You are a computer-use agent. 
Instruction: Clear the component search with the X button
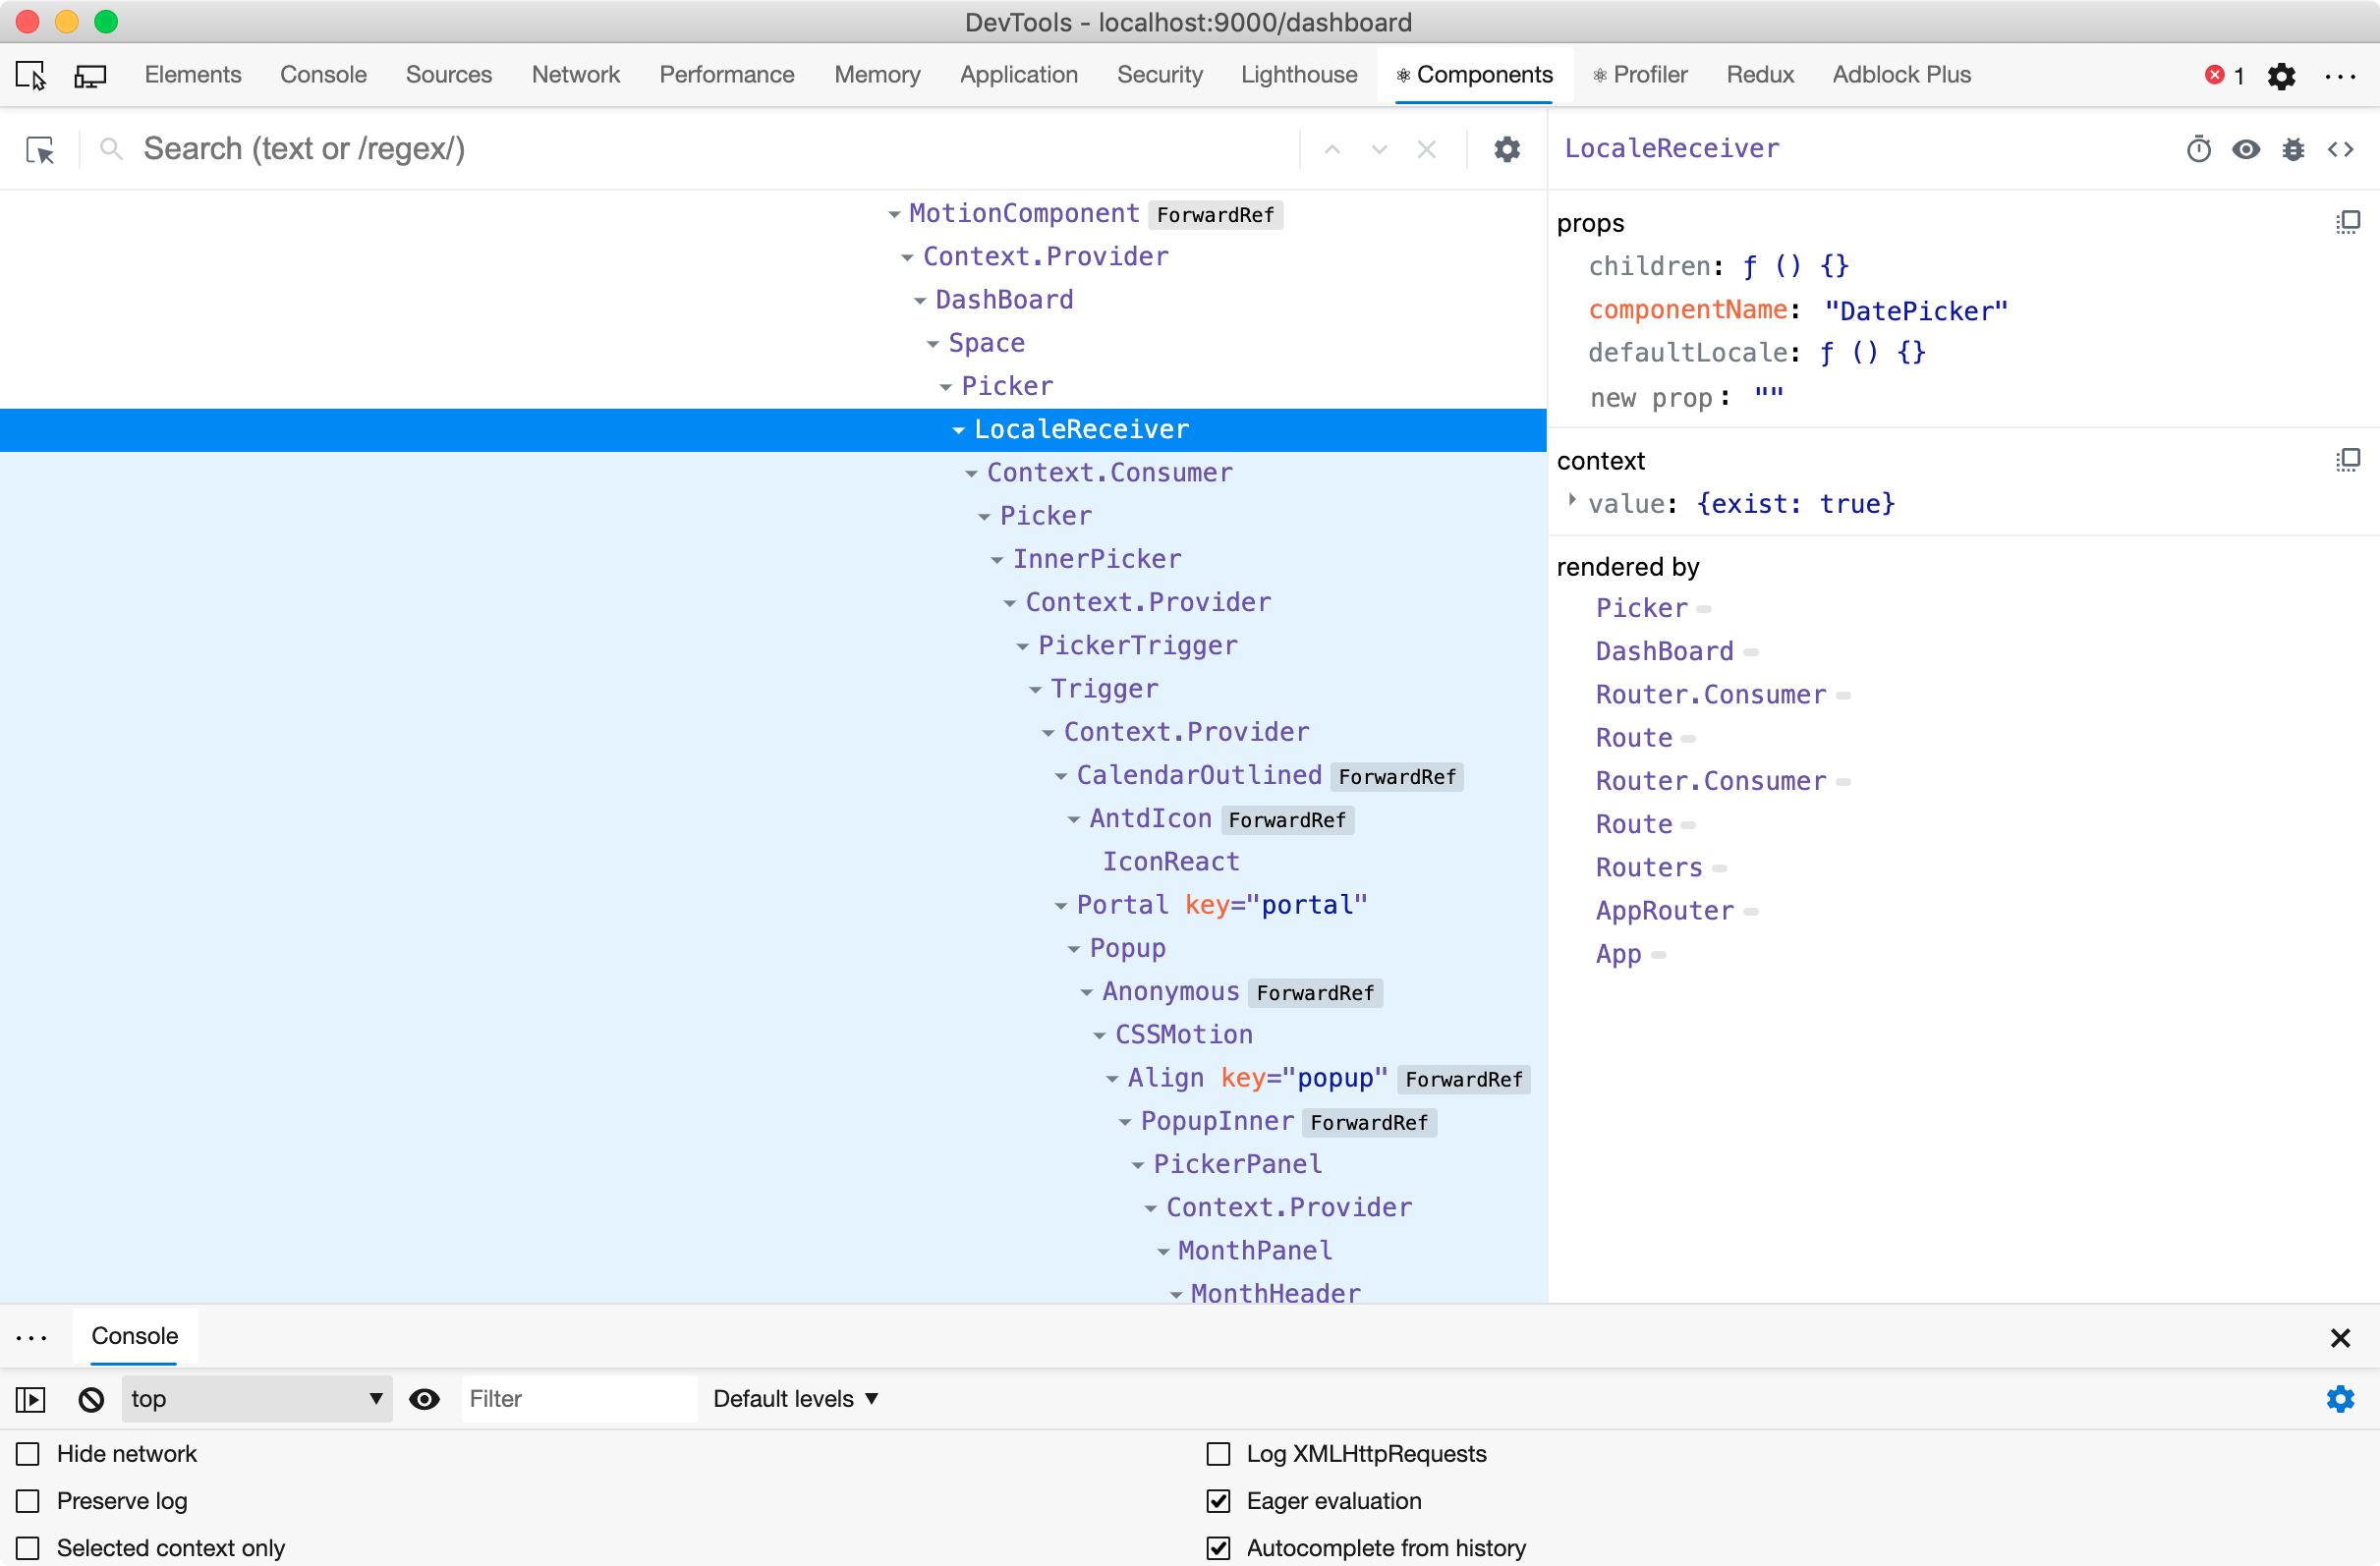tap(1426, 148)
